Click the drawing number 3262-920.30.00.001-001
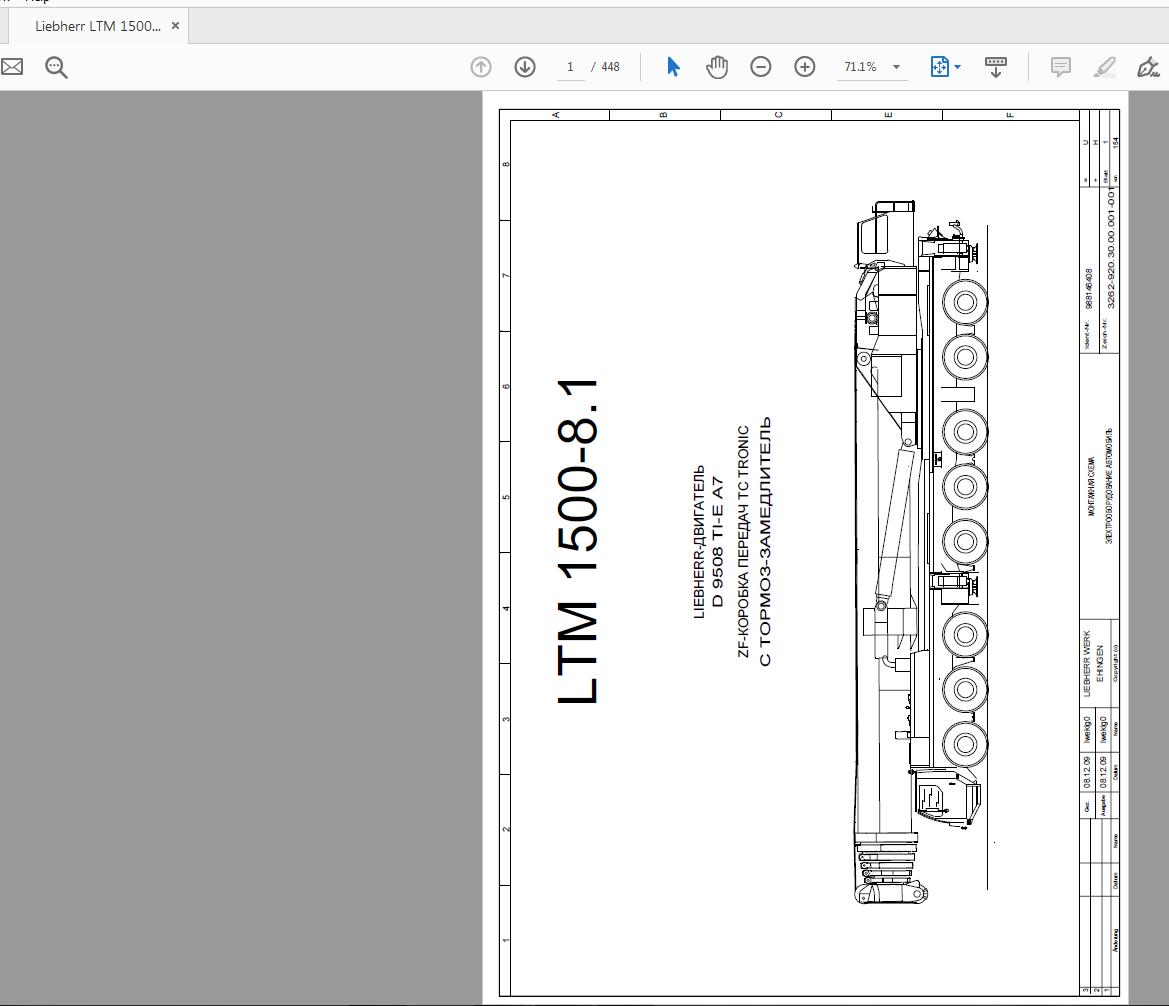This screenshot has height=1006, width=1169. pos(1111,248)
